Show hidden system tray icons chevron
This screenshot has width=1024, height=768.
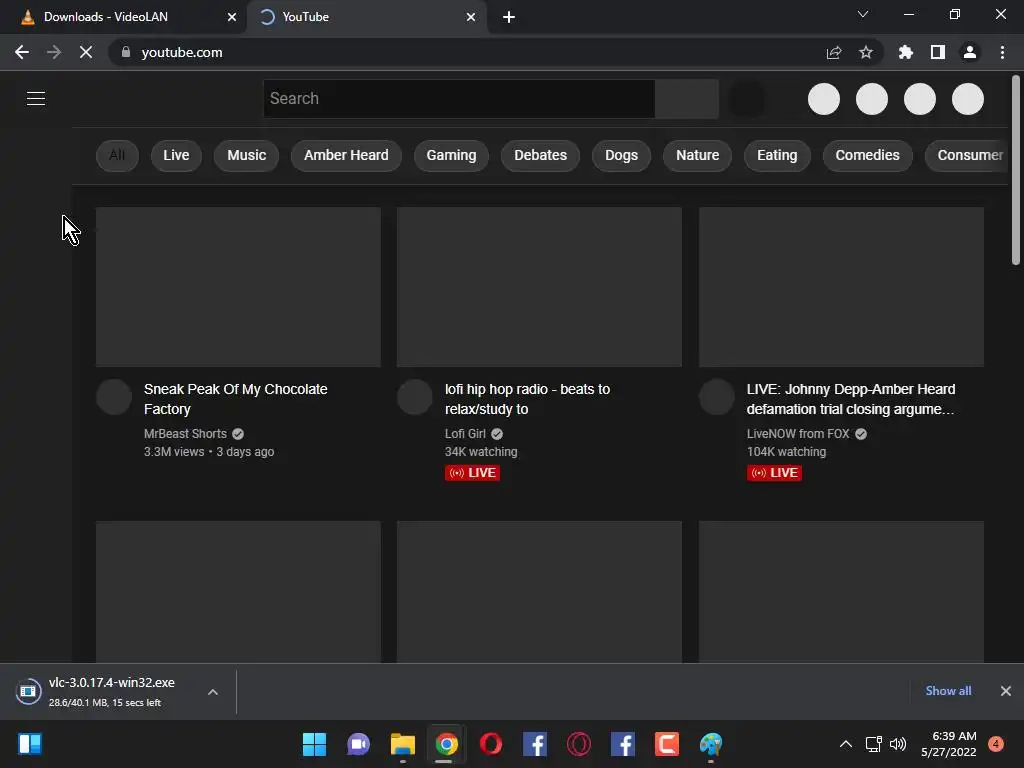click(845, 744)
